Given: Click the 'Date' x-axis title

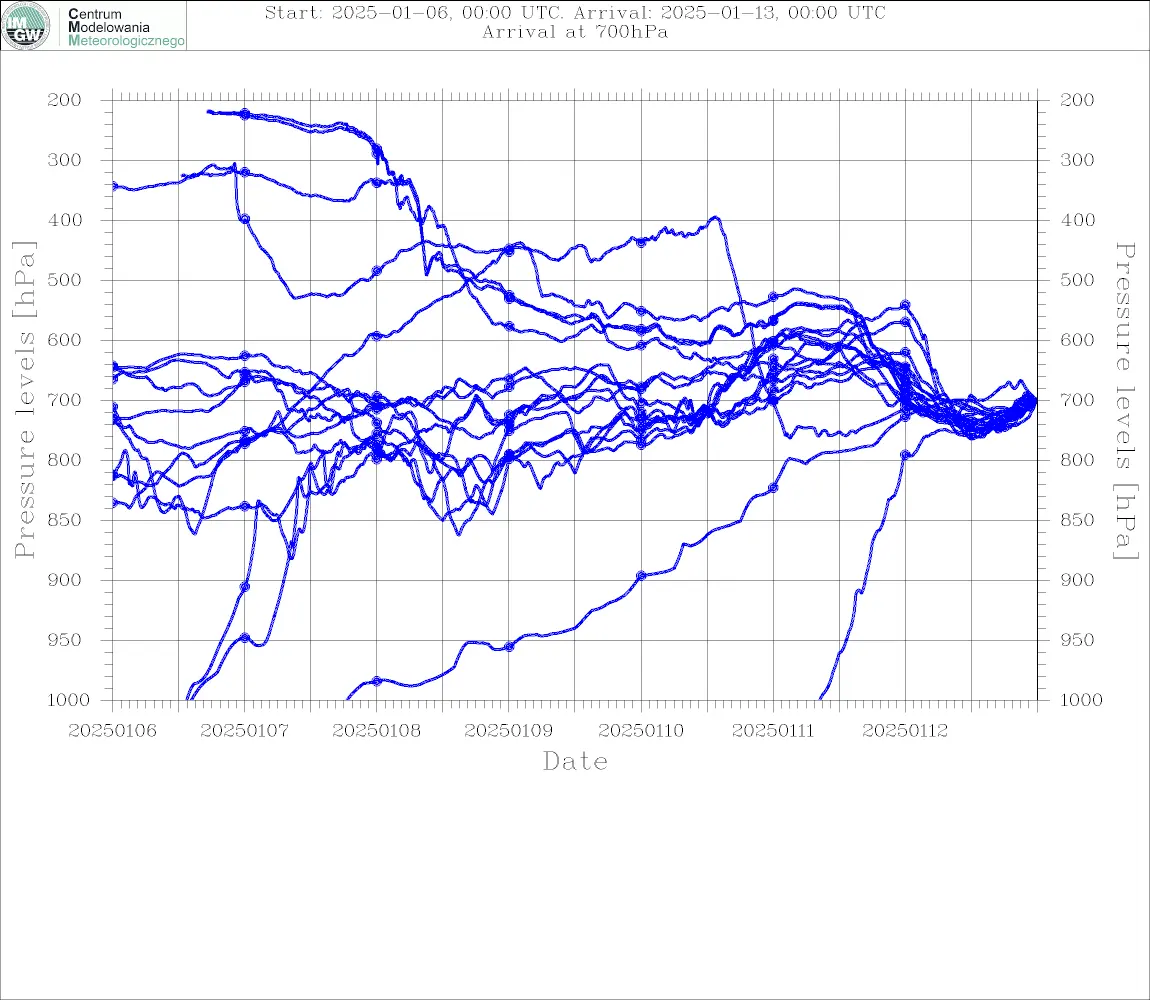Looking at the screenshot, I should pos(575,761).
